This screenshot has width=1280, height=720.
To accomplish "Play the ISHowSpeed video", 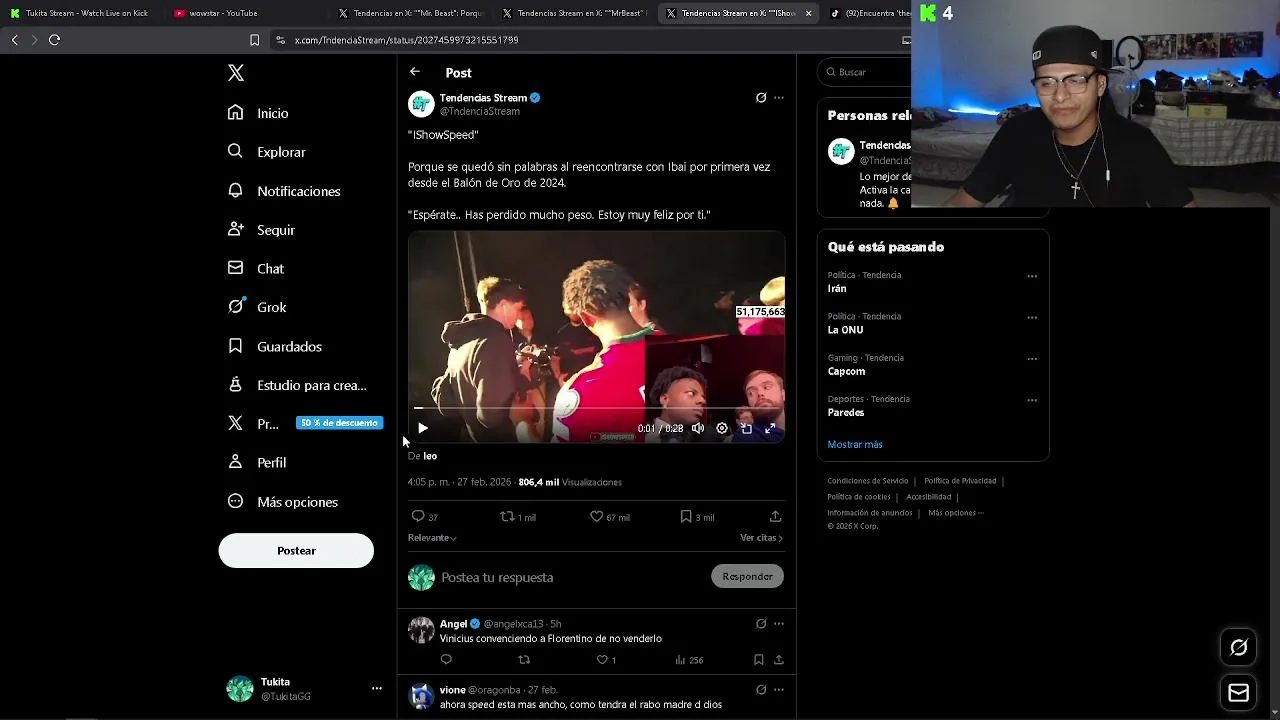I will (x=423, y=428).
